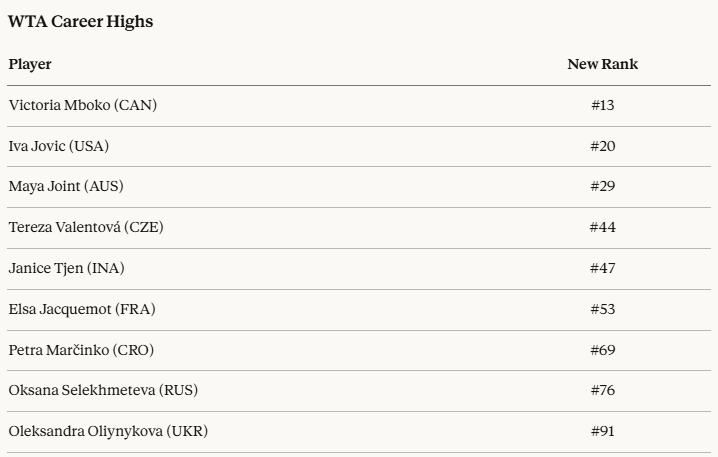
Task: Click Oleksandra Oliynykova (UKR) name
Action: point(108,431)
